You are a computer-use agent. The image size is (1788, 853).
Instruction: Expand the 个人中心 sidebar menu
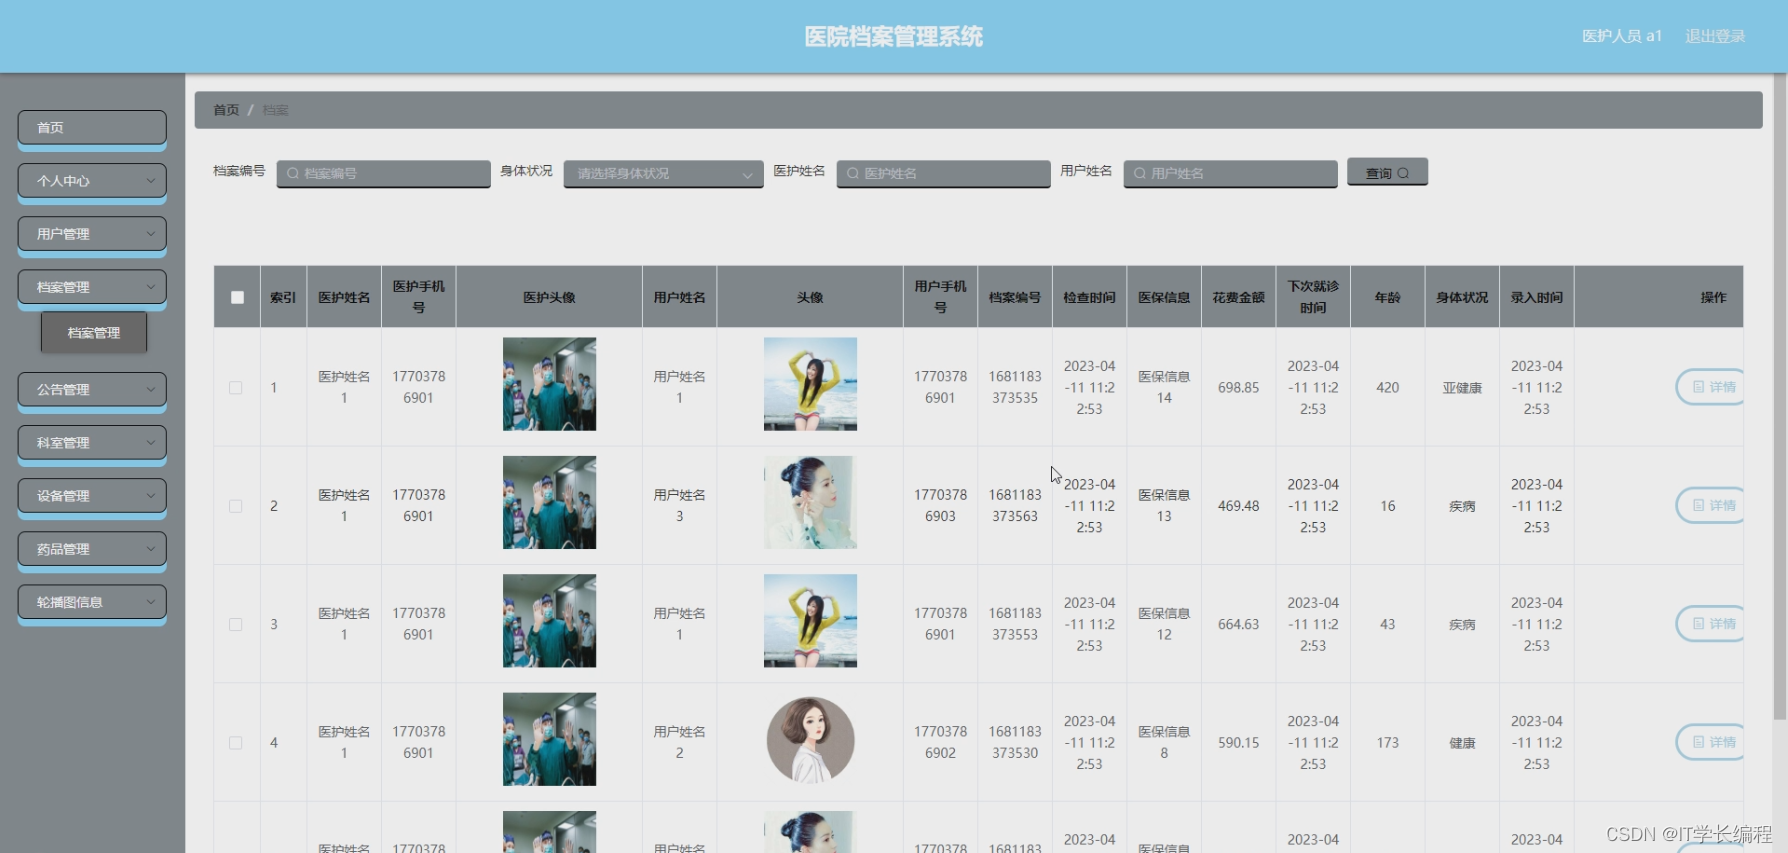[92, 181]
